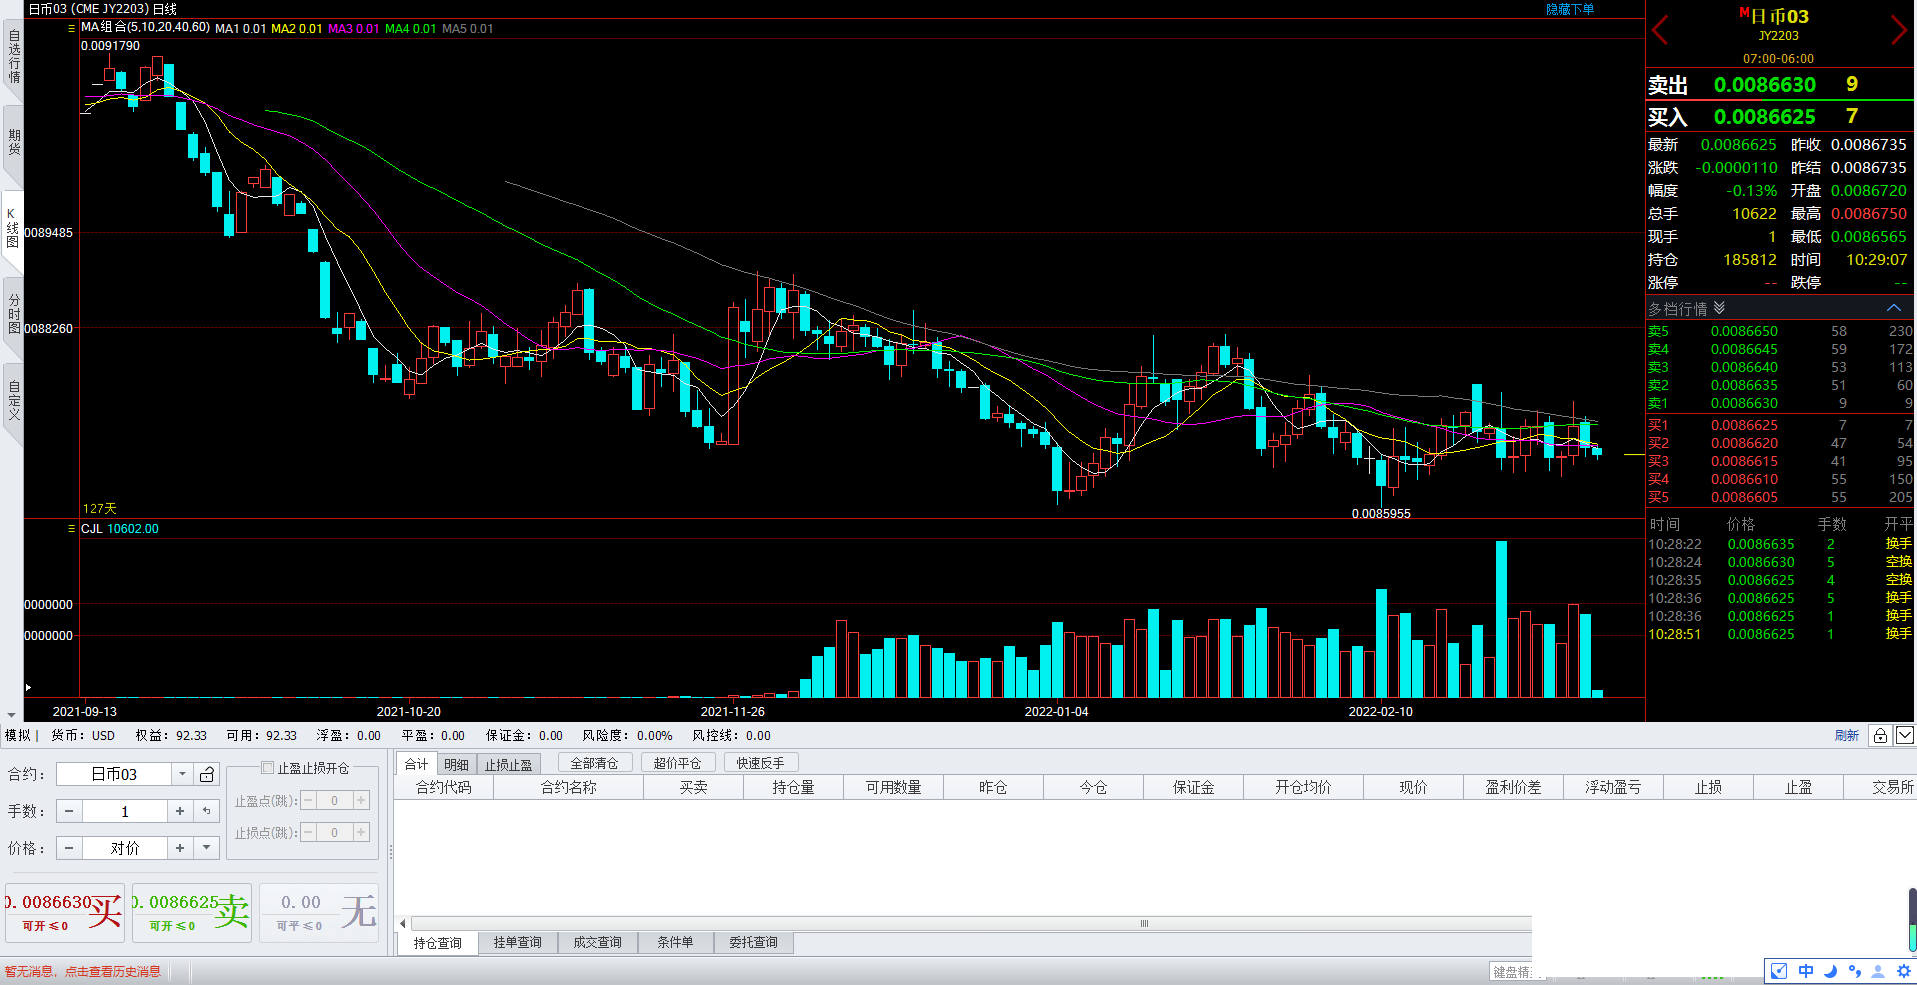Click the 买1 depth row at 0.0086625
This screenshot has width=1917, height=985.
pos(1780,425)
